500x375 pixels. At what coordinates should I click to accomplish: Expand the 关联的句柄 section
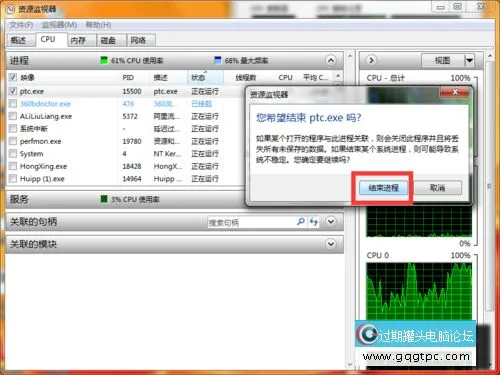click(x=331, y=221)
